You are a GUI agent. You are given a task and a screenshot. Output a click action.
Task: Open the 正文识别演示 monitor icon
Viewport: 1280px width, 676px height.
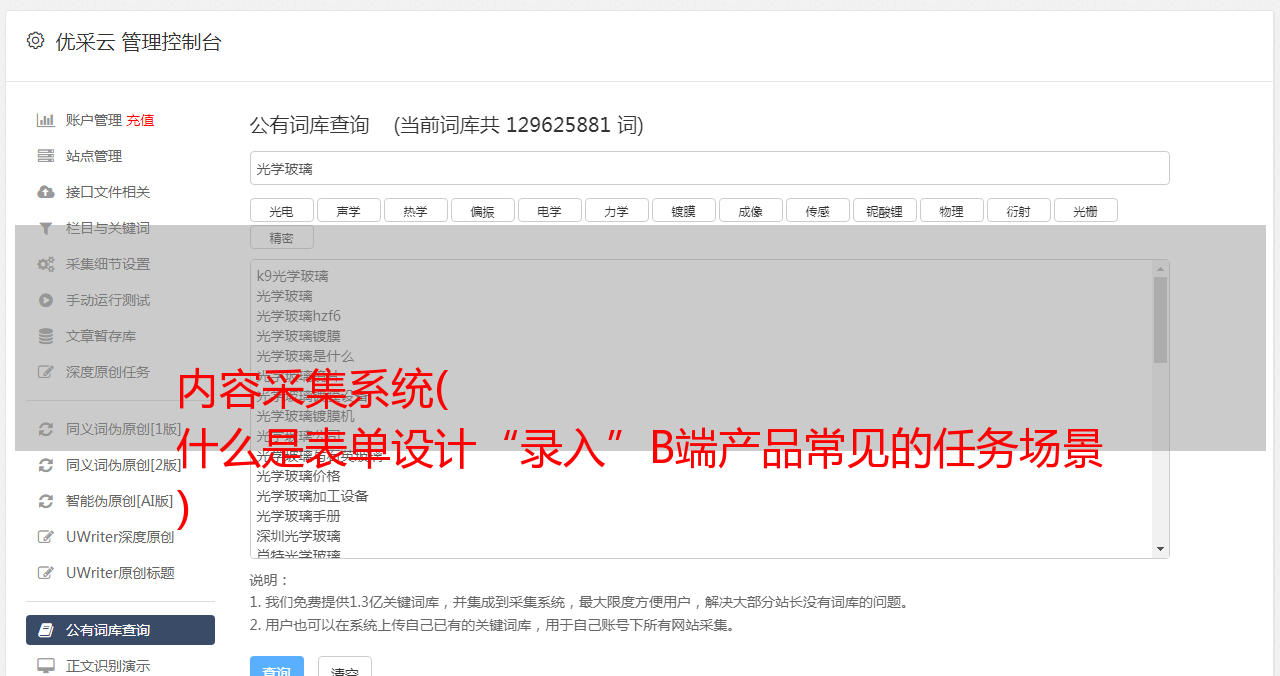46,665
